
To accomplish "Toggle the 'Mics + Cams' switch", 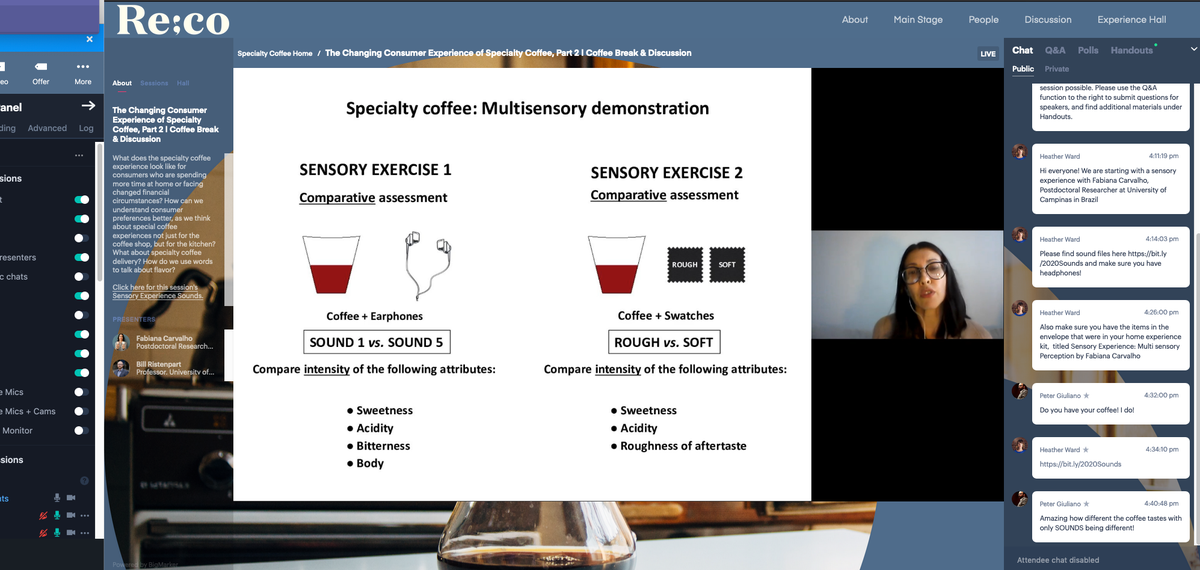I will point(82,411).
